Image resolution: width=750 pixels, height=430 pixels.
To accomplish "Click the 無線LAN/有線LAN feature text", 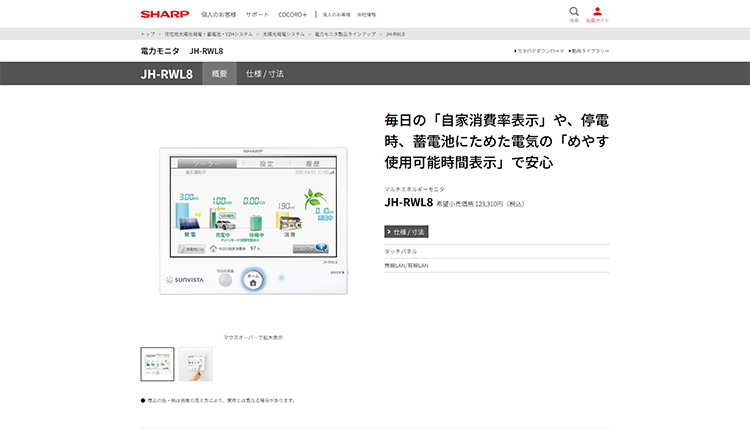I will [406, 265].
